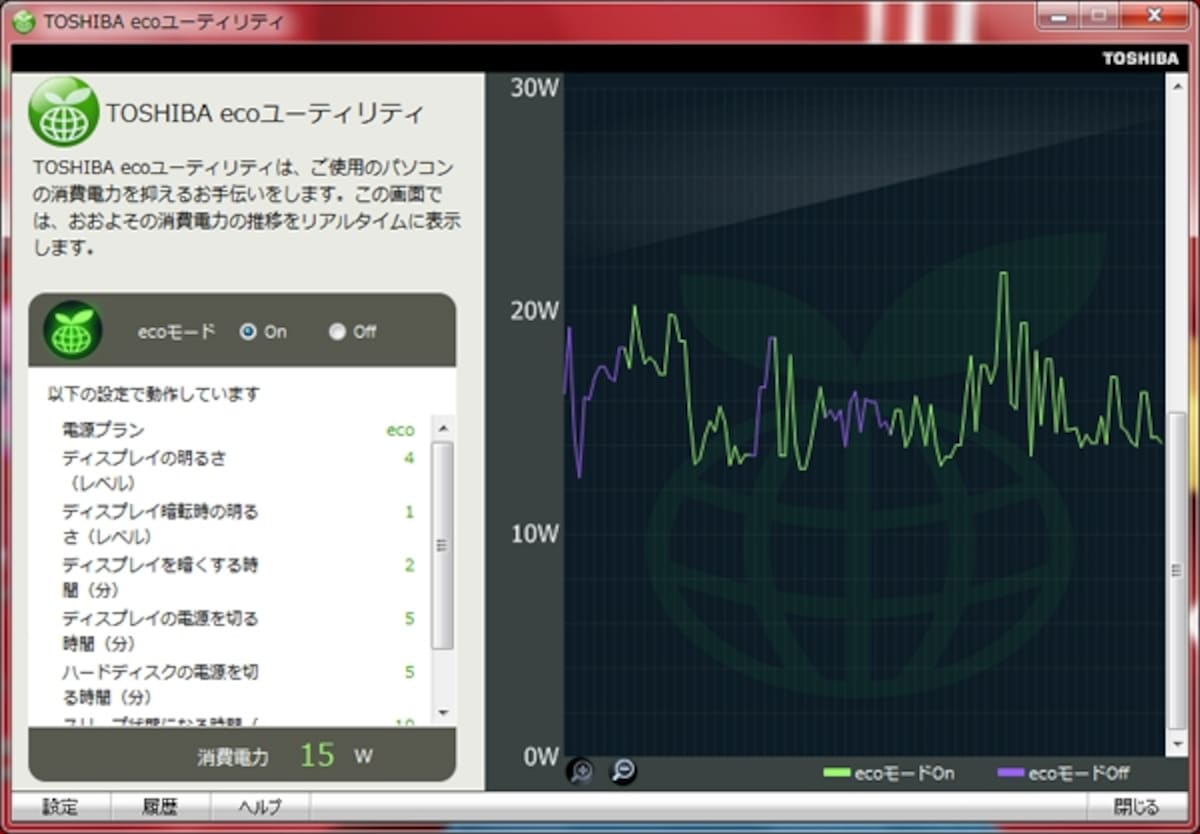
Task: Click the zoom out magnifier below graph
Action: (623, 771)
